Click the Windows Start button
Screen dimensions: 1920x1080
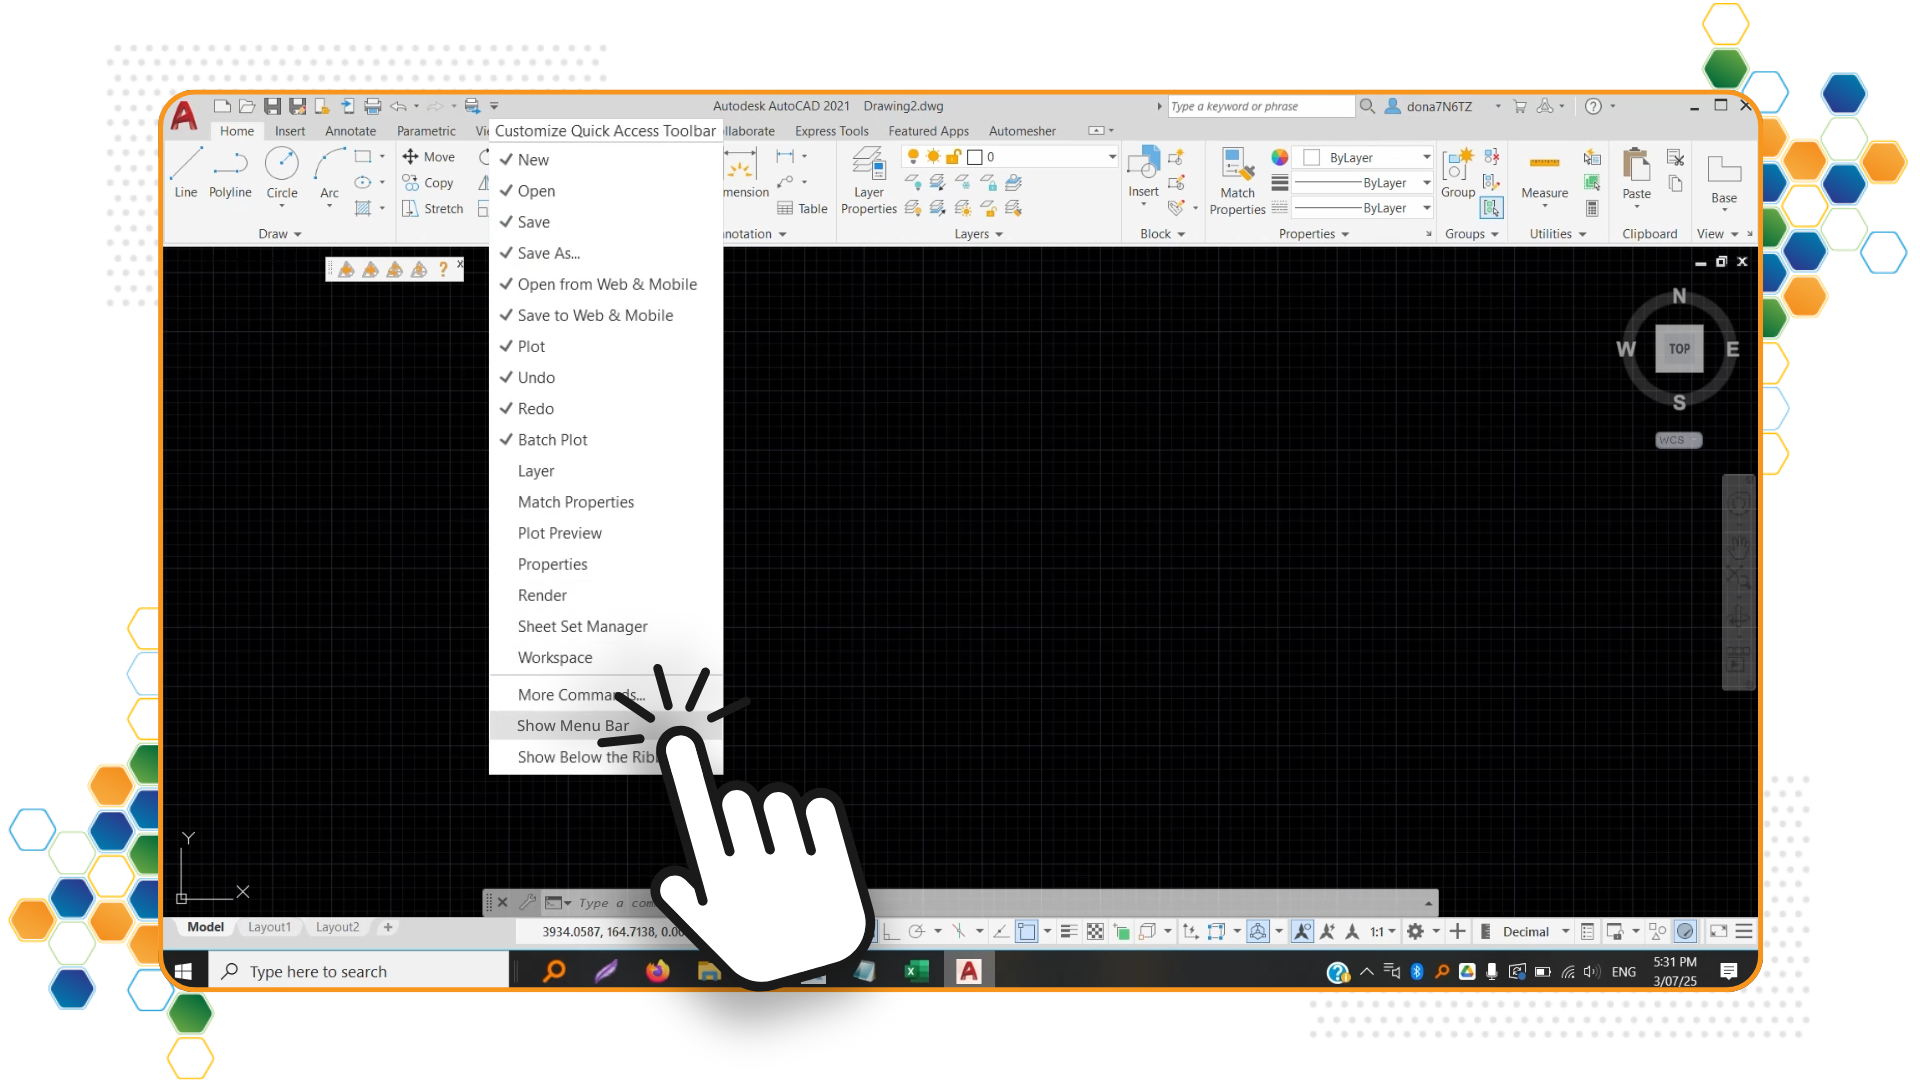click(x=184, y=971)
